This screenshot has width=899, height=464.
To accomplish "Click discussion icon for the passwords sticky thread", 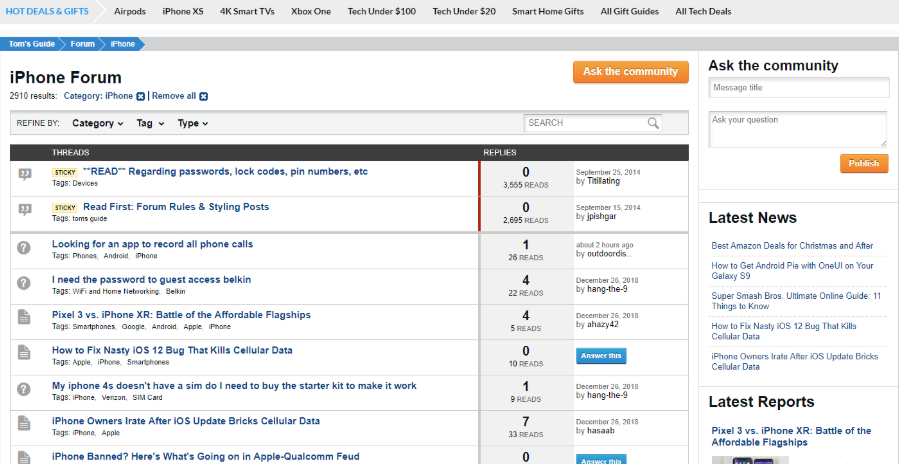I will click(24, 174).
